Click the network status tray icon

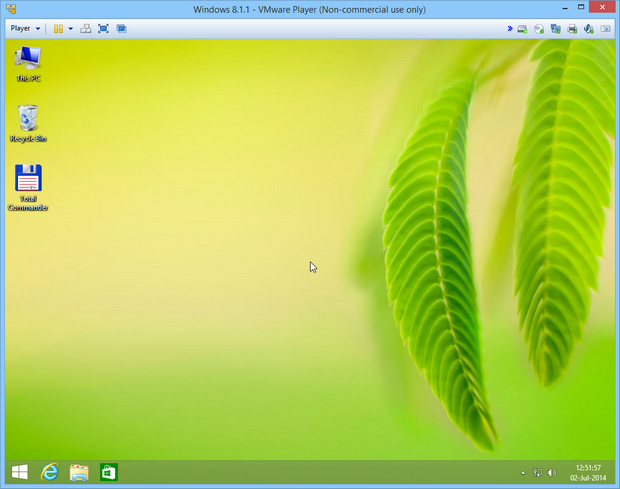coord(537,472)
